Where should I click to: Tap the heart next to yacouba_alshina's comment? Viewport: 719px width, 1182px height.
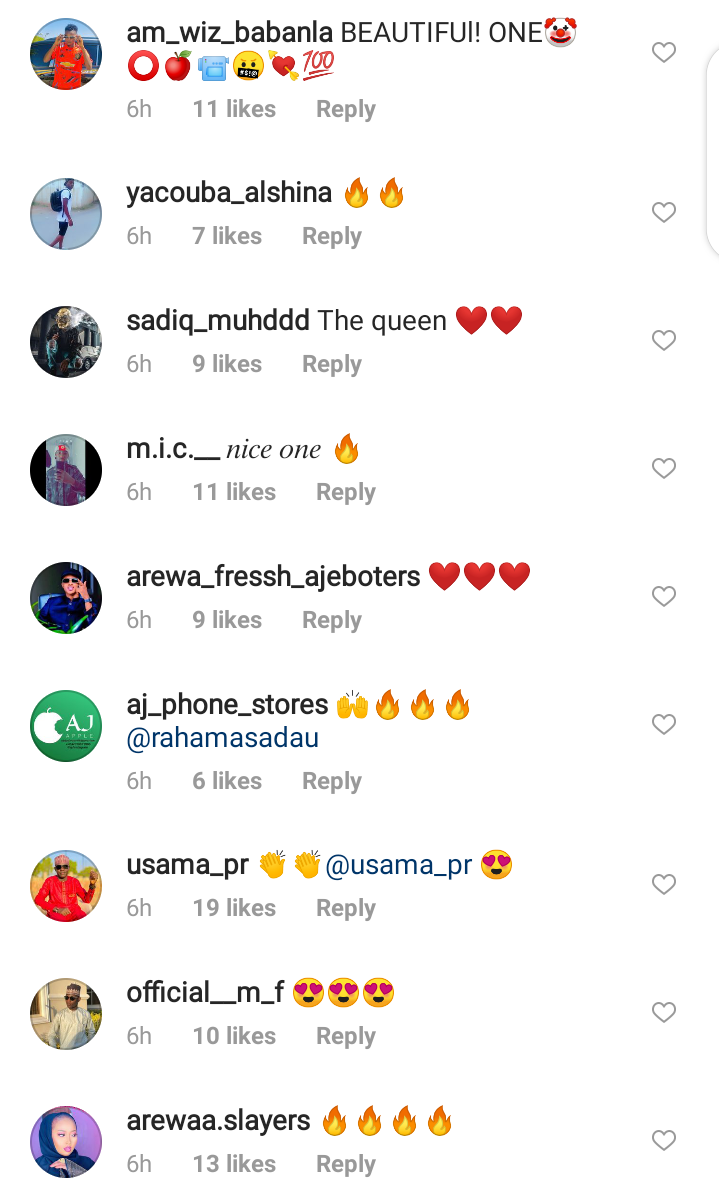pyautogui.click(x=663, y=212)
